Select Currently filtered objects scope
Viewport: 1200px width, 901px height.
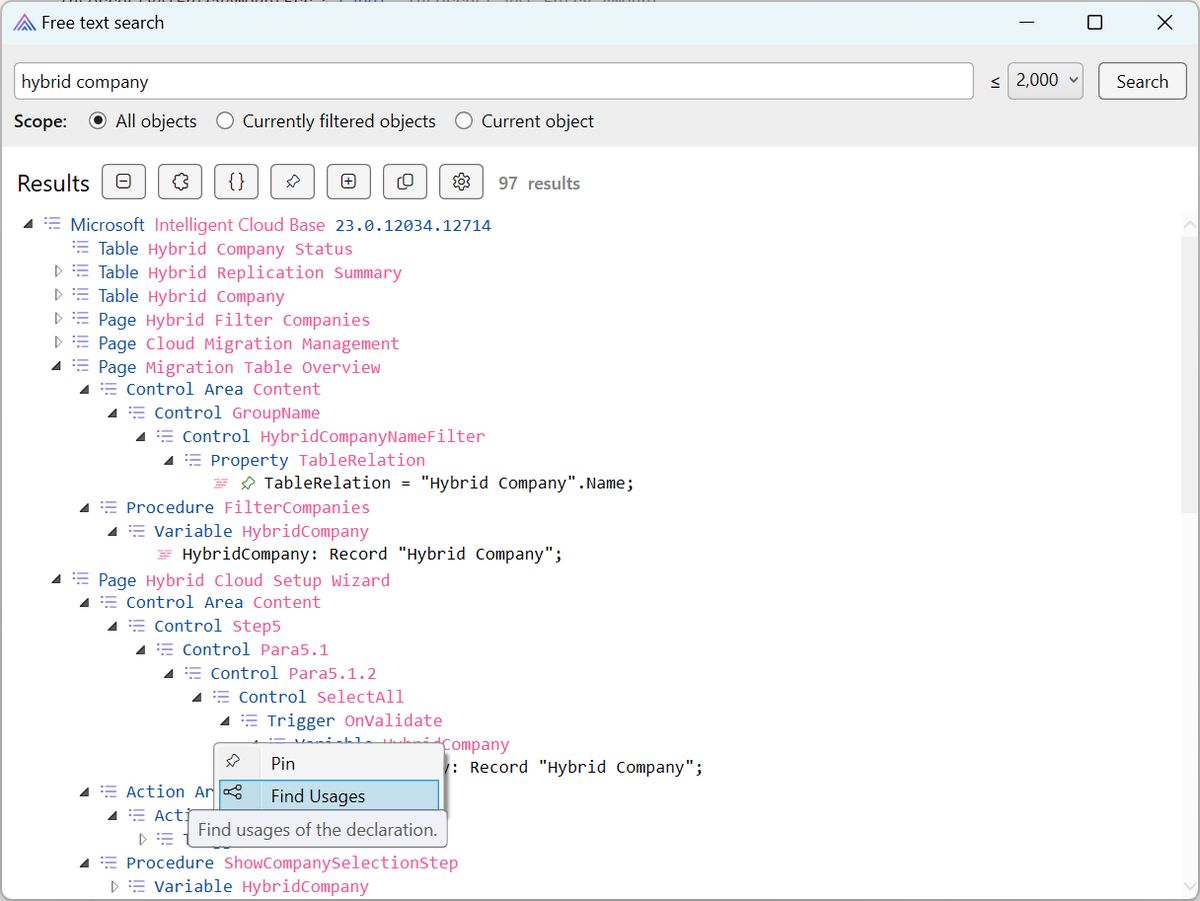click(x=225, y=121)
